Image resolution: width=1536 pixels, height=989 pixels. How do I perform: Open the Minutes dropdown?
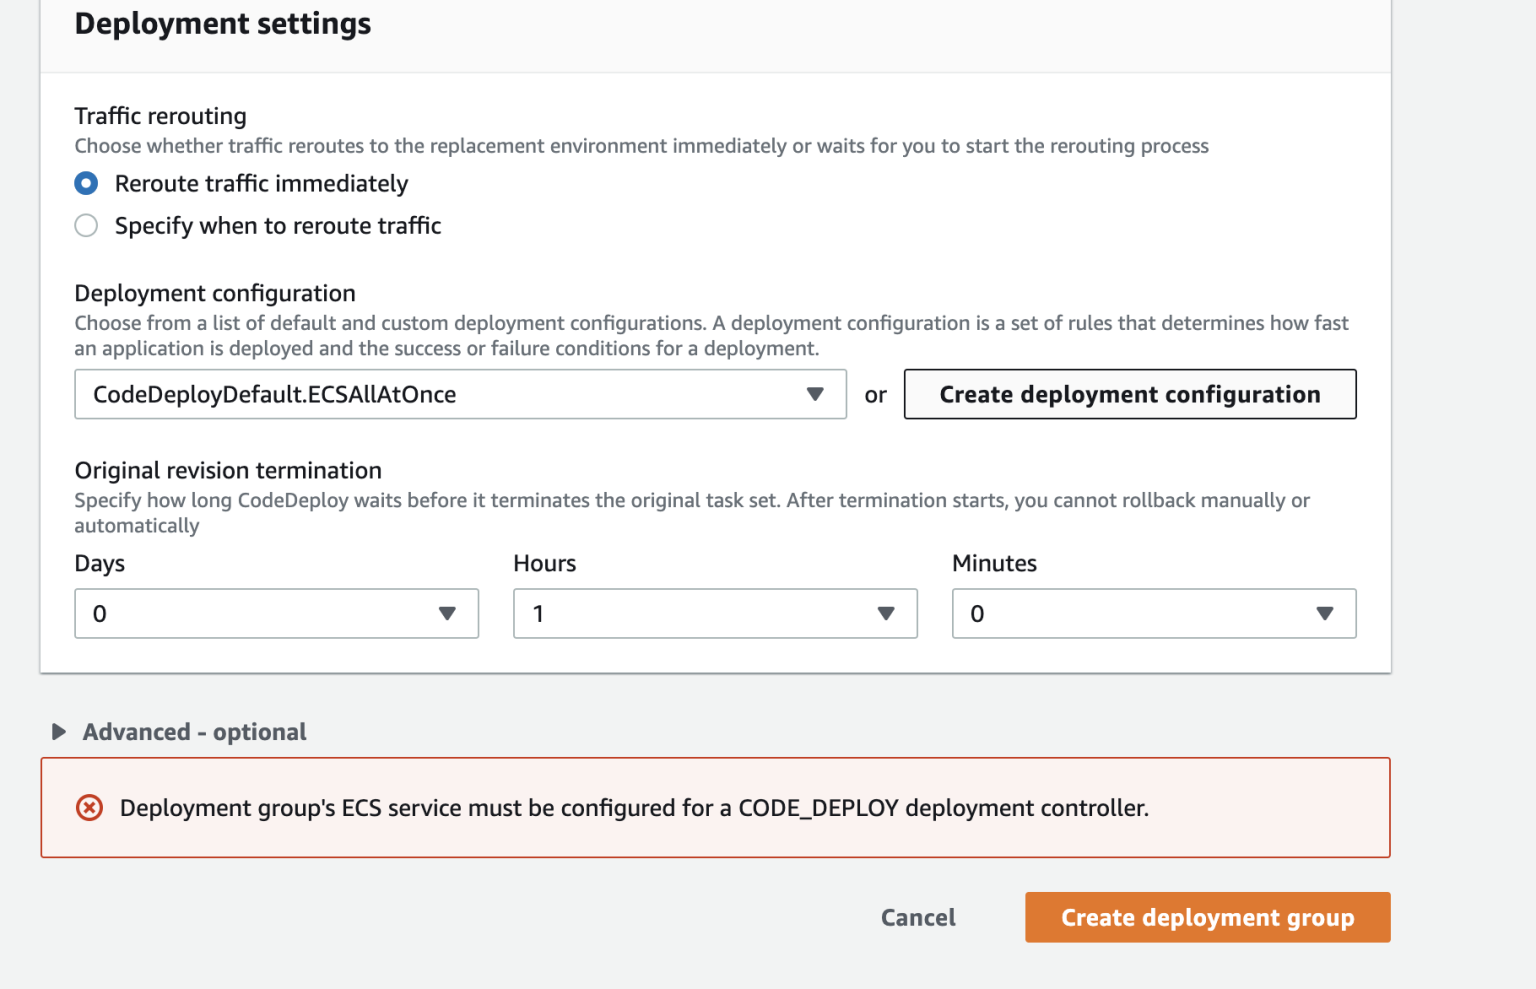tap(1153, 613)
